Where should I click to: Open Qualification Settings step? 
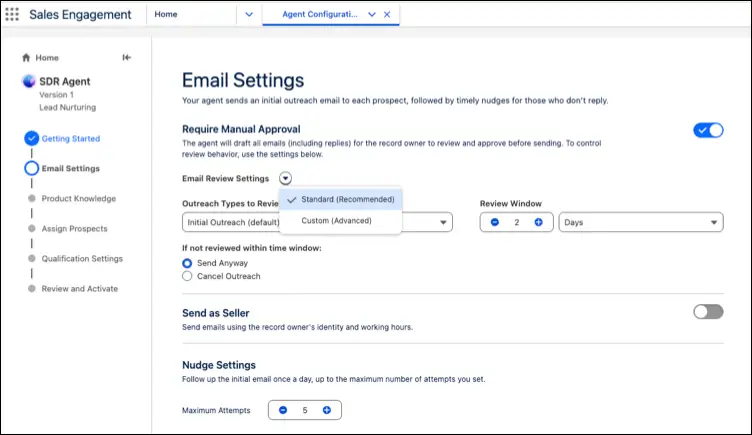(x=82, y=259)
